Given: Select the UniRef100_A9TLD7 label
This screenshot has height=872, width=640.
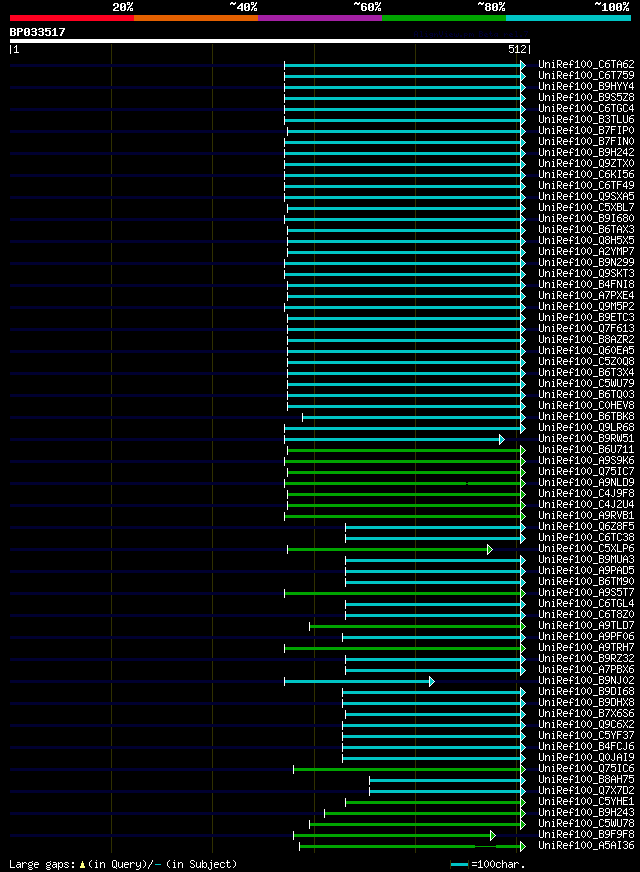Looking at the screenshot, I should 586,626.
